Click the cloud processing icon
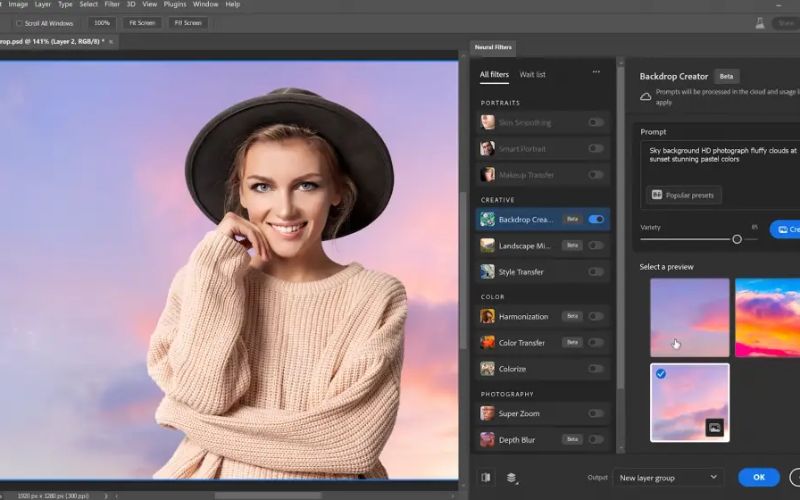Viewport: 800px width, 500px height. 645,96
